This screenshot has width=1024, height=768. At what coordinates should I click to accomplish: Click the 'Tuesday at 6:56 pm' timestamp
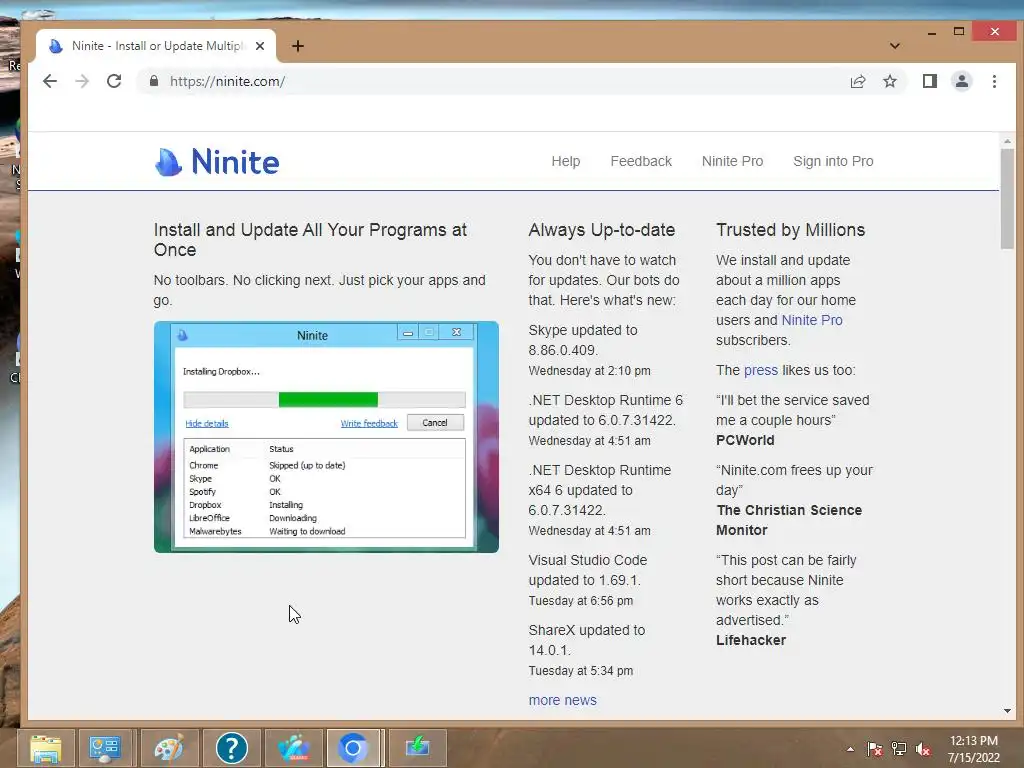[x=581, y=601]
